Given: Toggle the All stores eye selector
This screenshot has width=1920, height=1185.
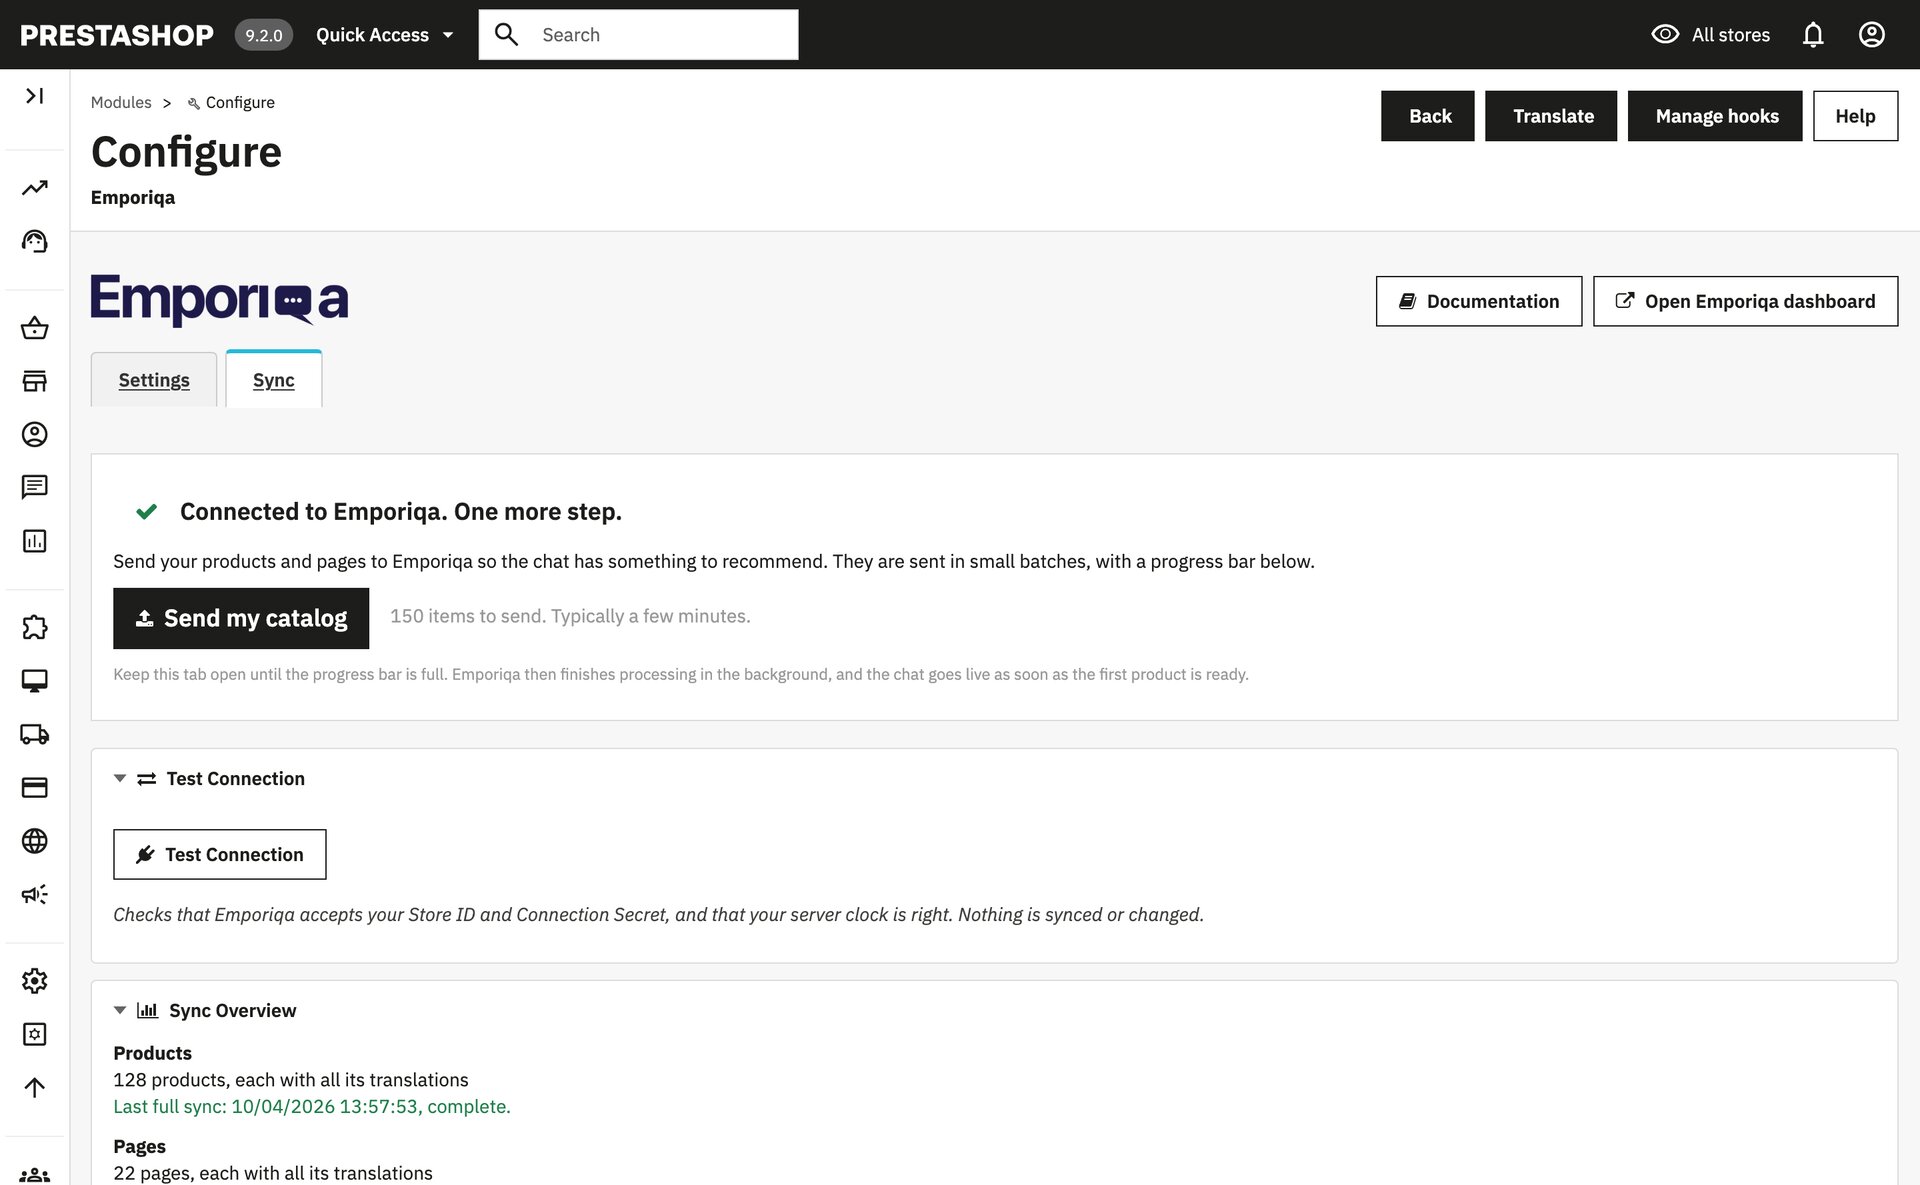Looking at the screenshot, I should coord(1710,35).
